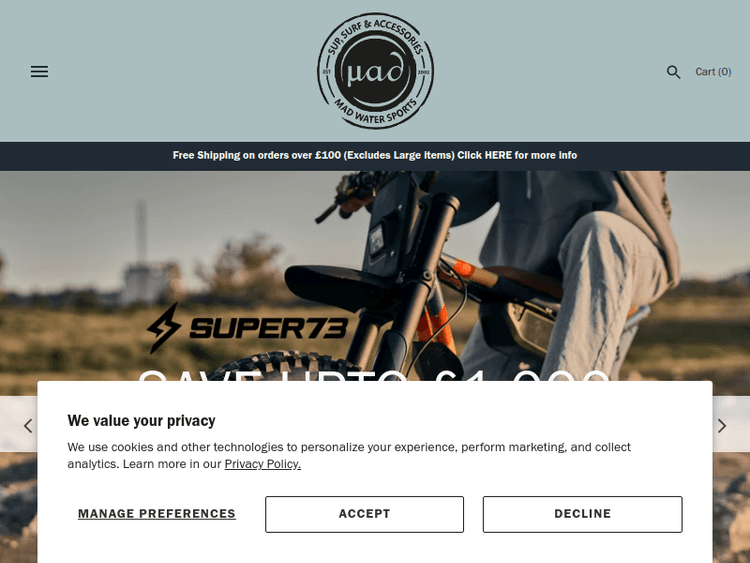Click the We value your privacy heading
The width and height of the screenshot is (750, 563).
tap(142, 420)
